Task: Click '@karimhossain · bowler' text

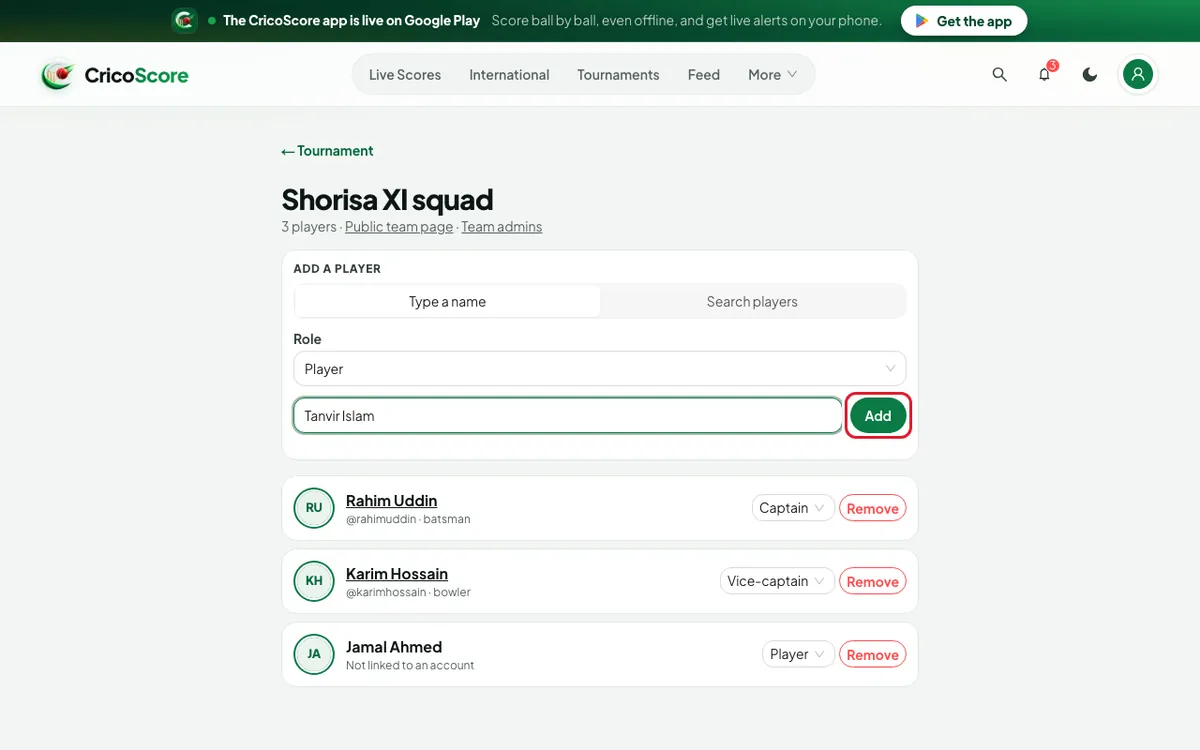Action: [x=408, y=592]
